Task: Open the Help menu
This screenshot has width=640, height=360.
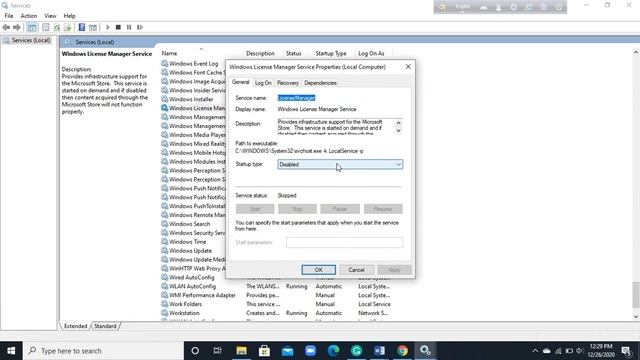Action: pyautogui.click(x=69, y=16)
